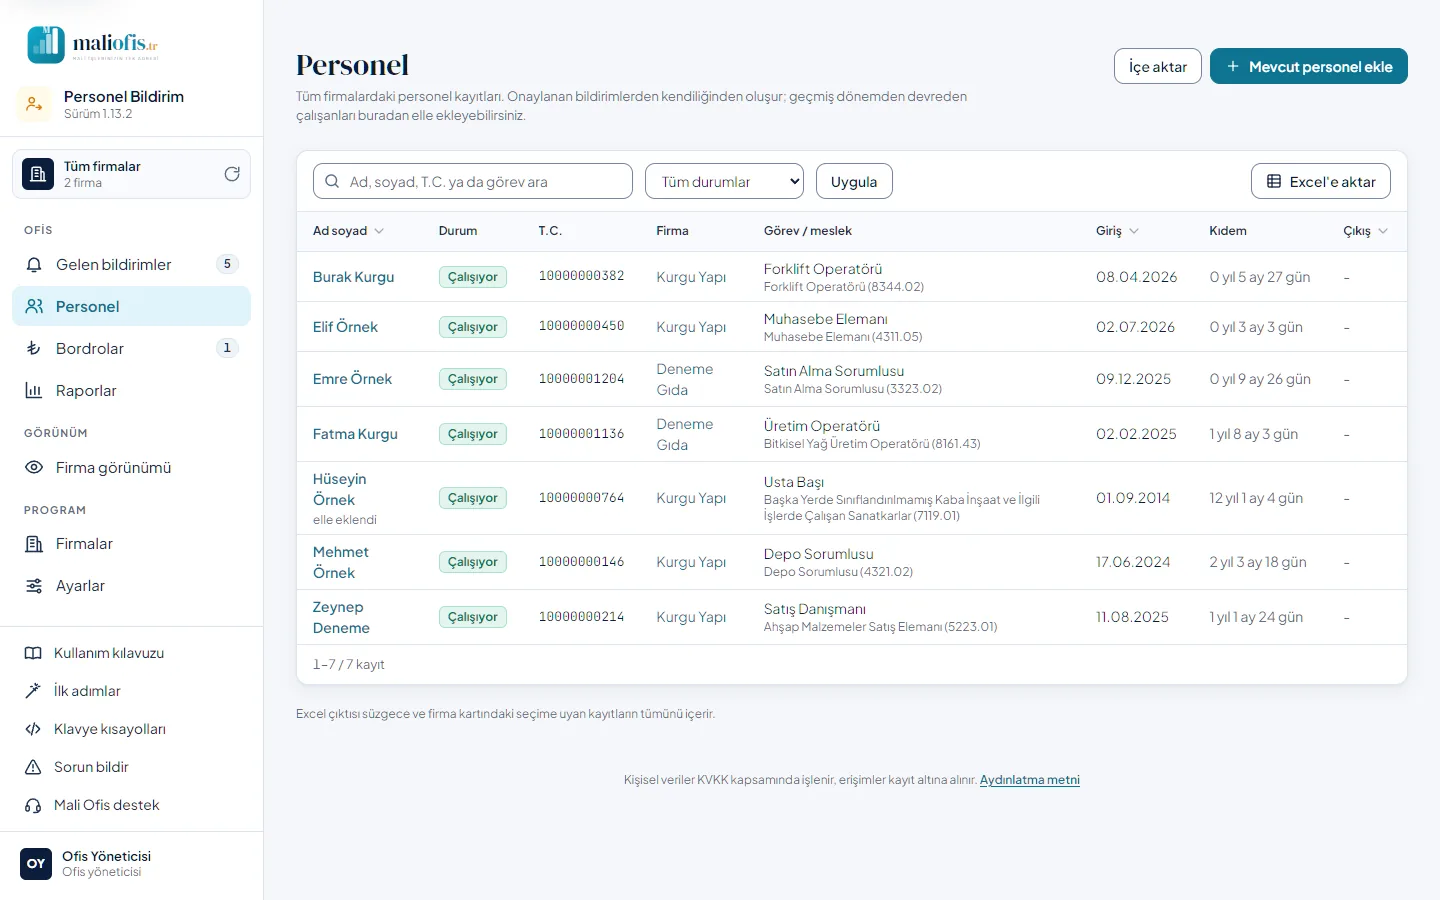Click the code icon for Klavye kısayolları
The image size is (1440, 900).
tap(33, 730)
